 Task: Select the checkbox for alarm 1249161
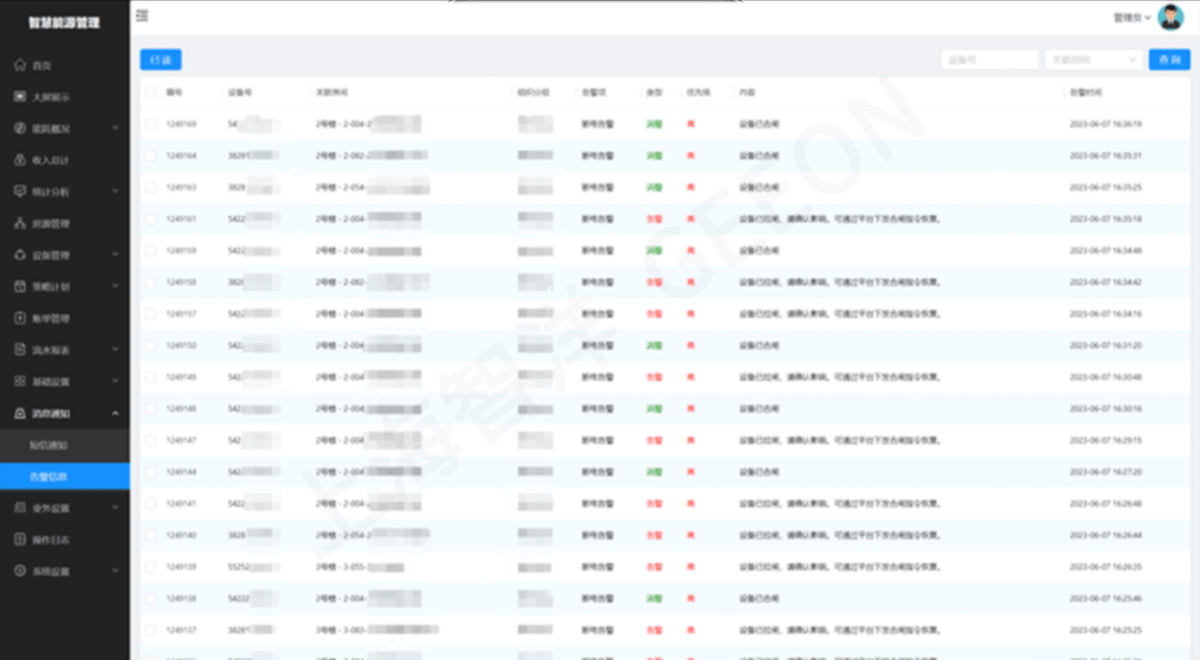click(x=150, y=218)
